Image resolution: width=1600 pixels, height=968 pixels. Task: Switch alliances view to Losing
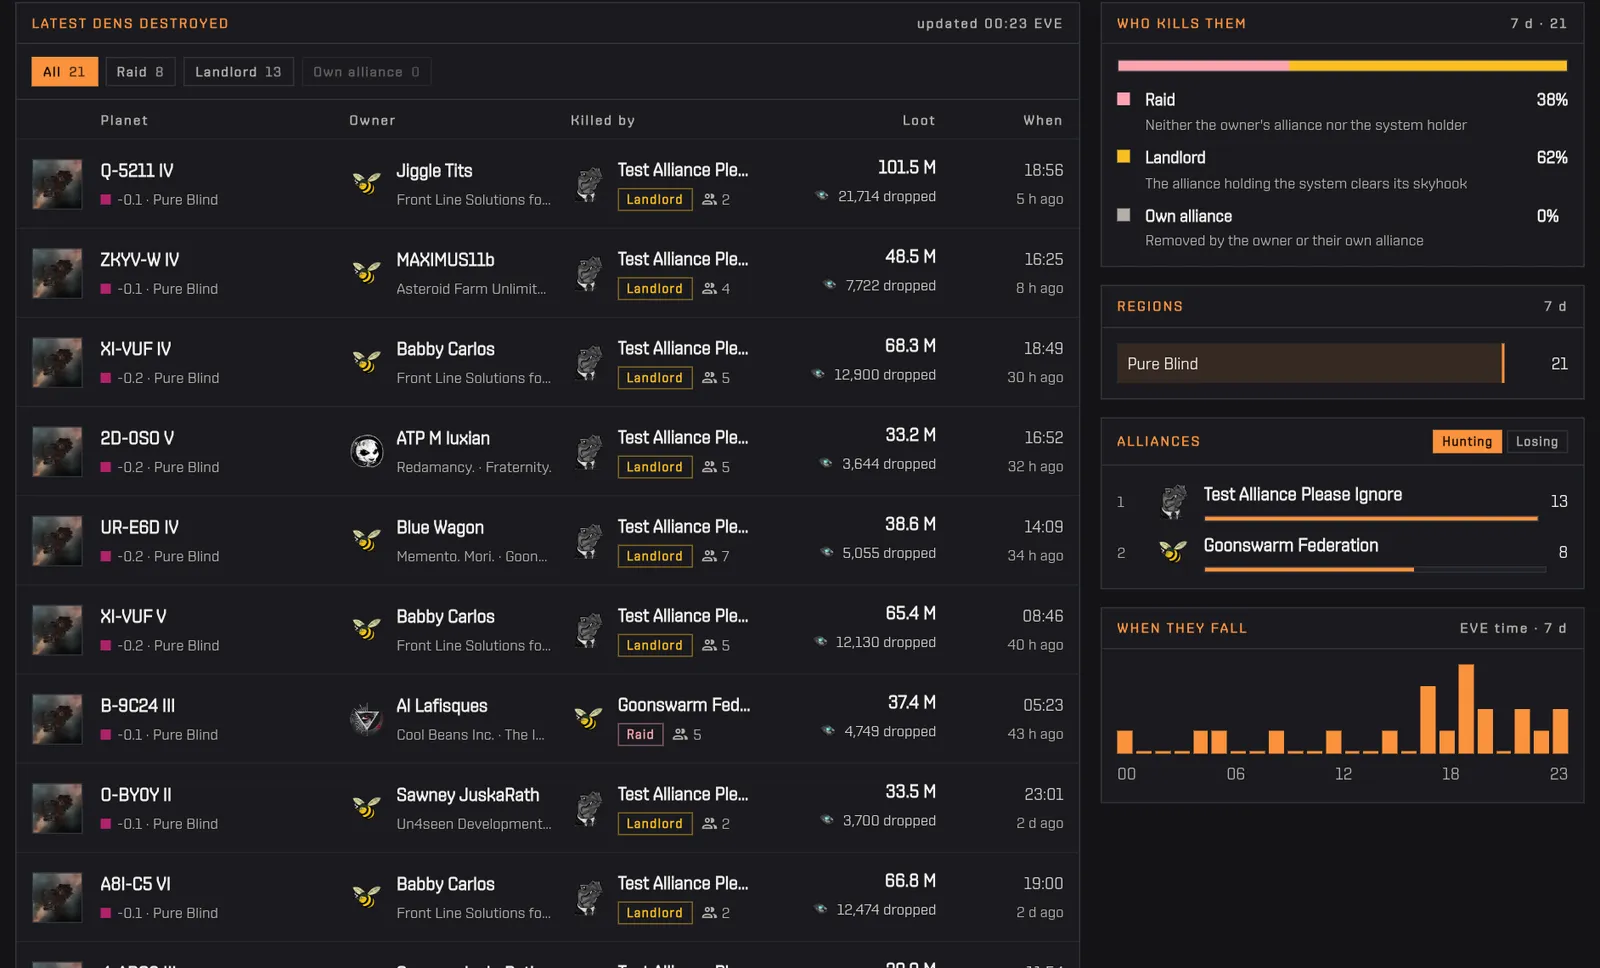(1537, 441)
